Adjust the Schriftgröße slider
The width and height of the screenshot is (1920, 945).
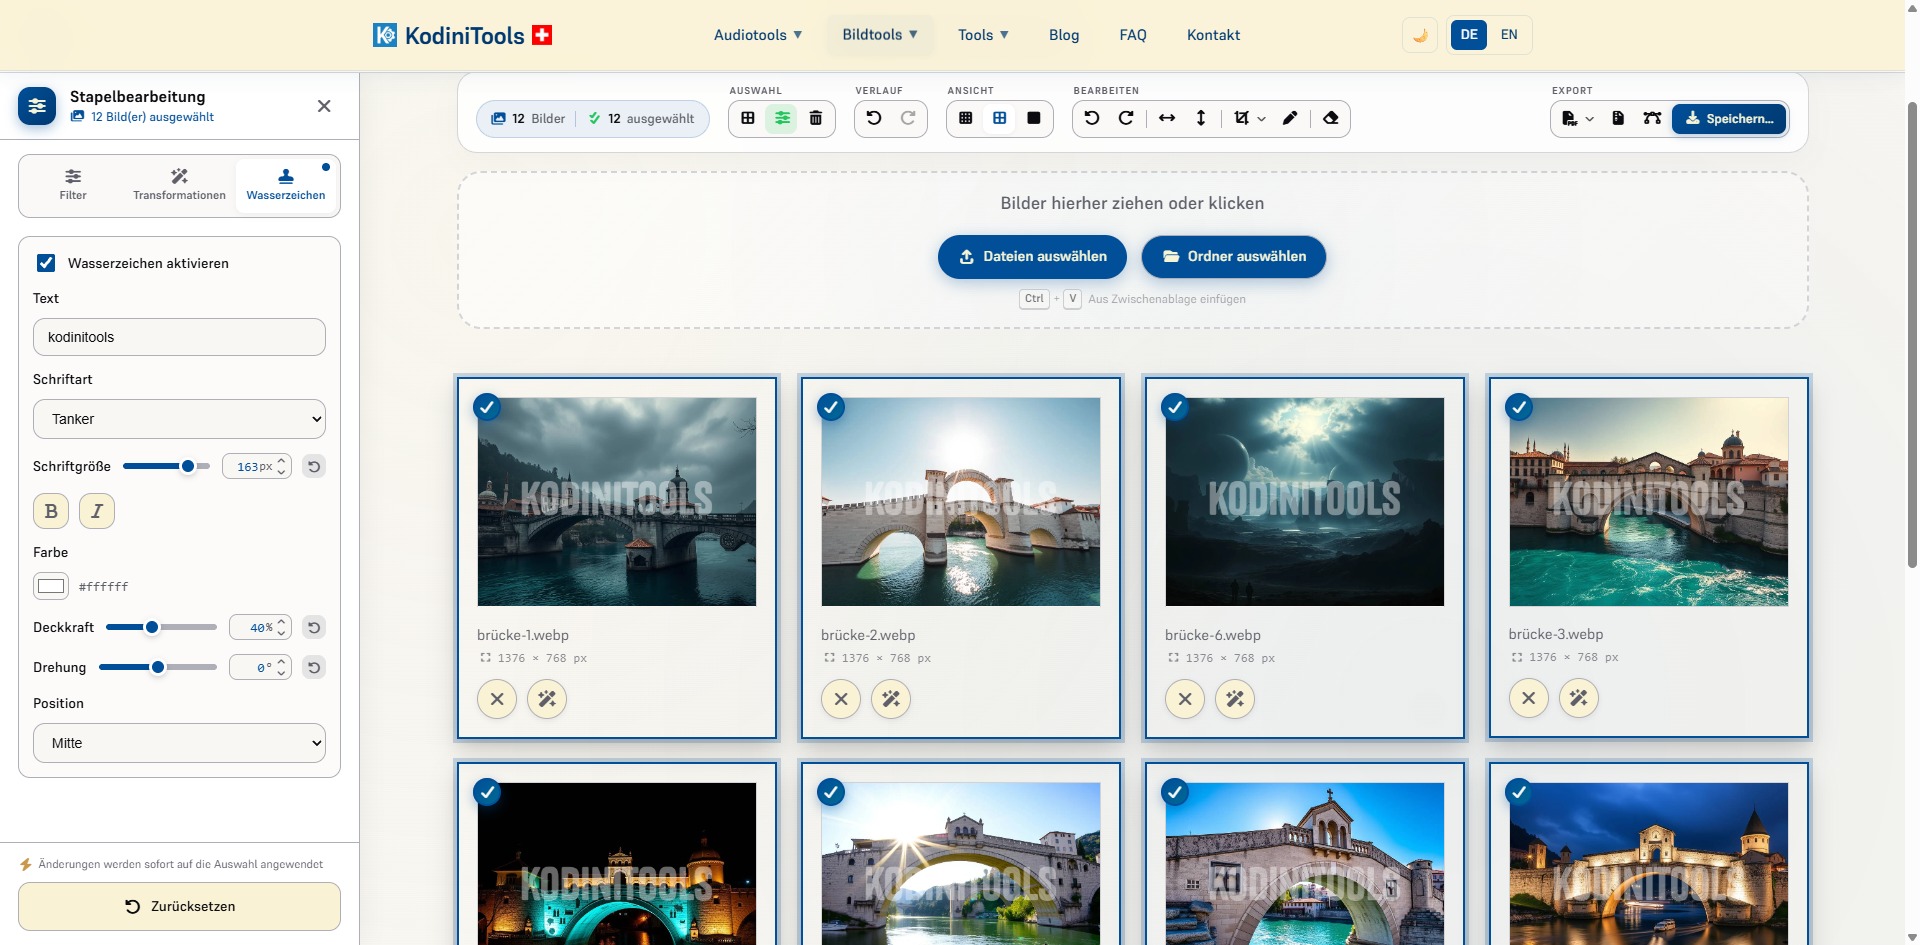pos(166,466)
